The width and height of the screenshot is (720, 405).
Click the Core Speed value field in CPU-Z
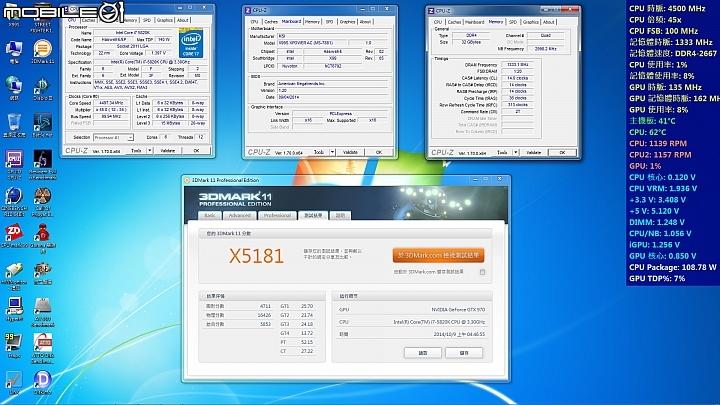pos(112,103)
